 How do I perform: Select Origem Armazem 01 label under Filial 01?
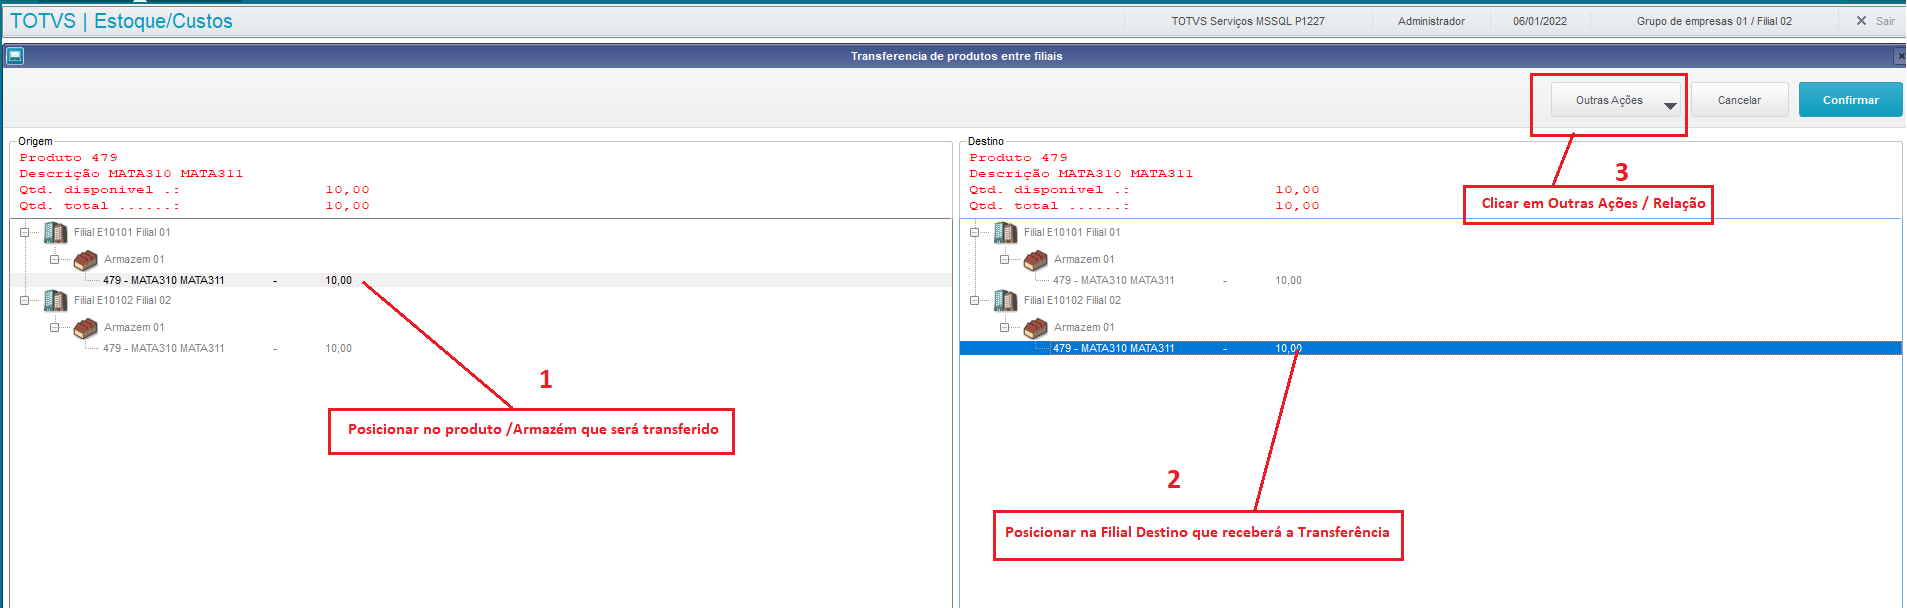134,259
